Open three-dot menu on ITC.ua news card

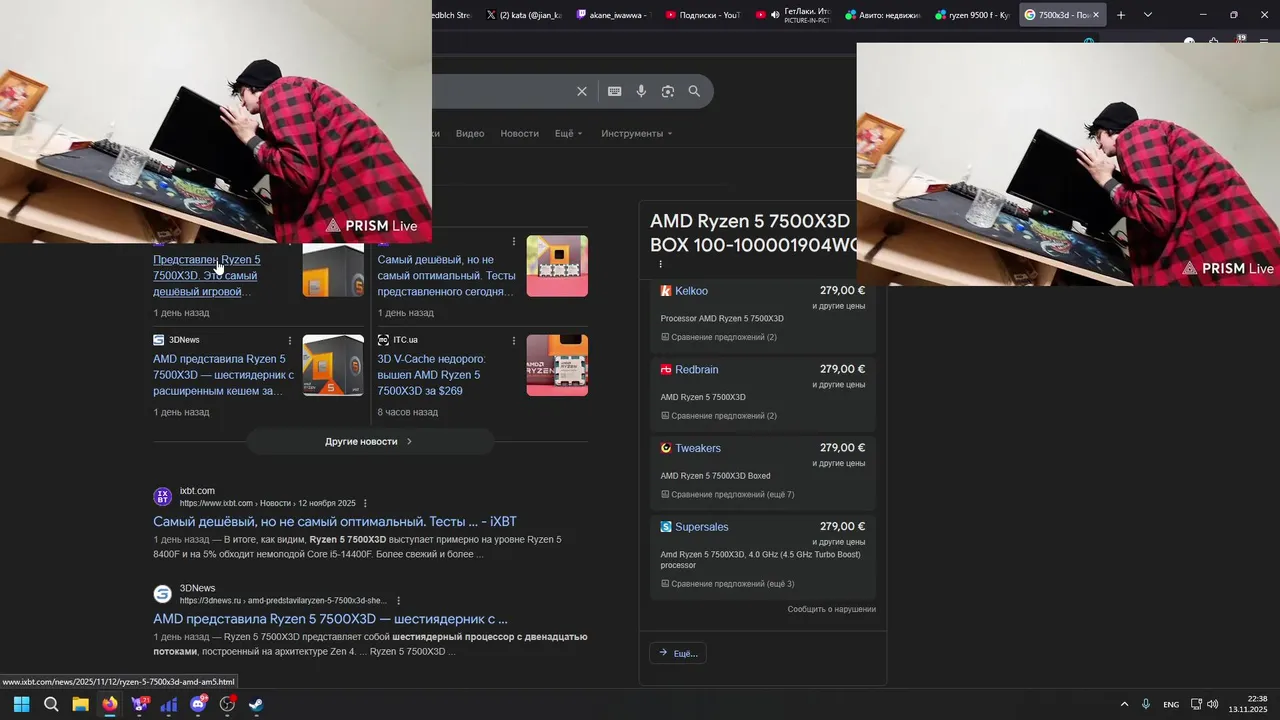[514, 340]
